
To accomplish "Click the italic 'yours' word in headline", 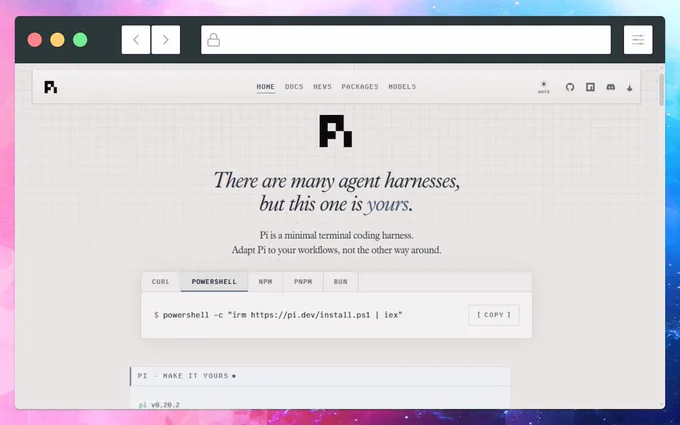I will [x=387, y=204].
